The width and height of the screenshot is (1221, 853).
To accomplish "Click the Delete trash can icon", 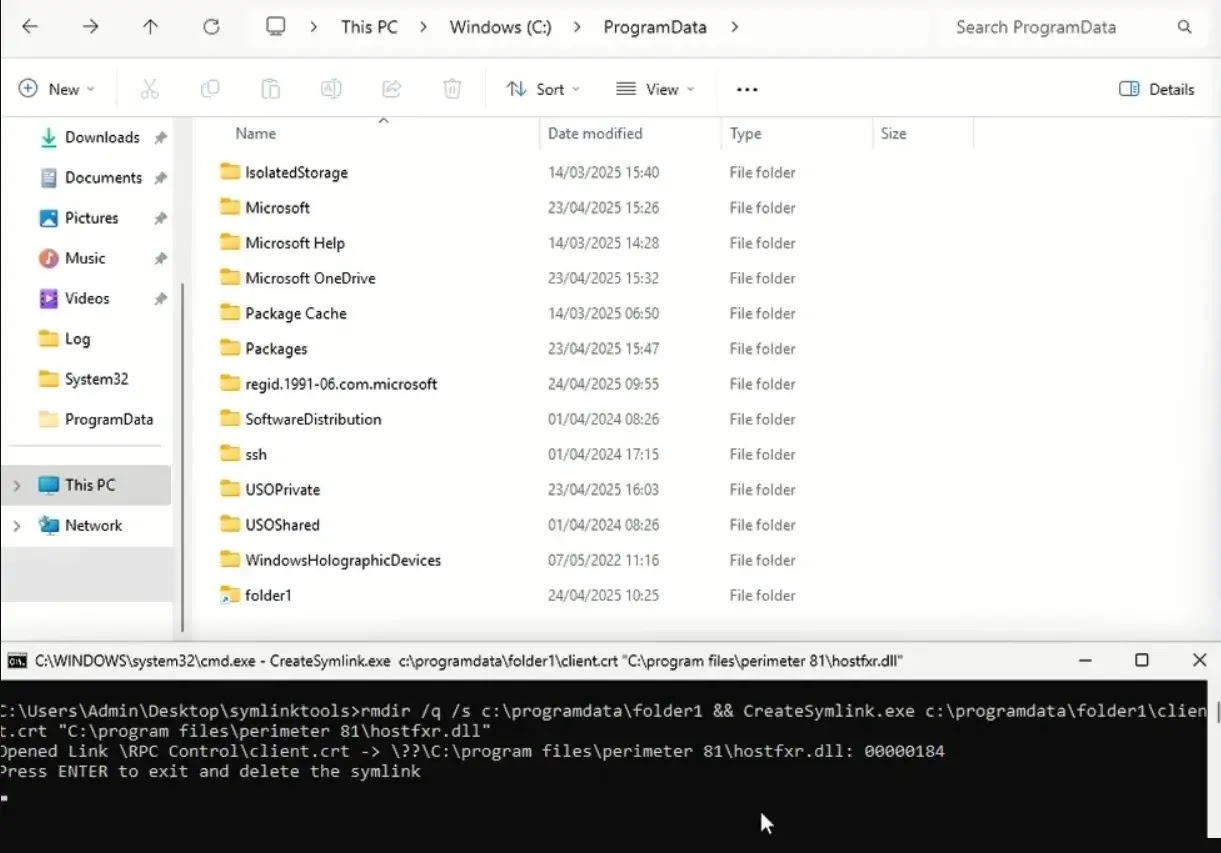I will tap(452, 89).
